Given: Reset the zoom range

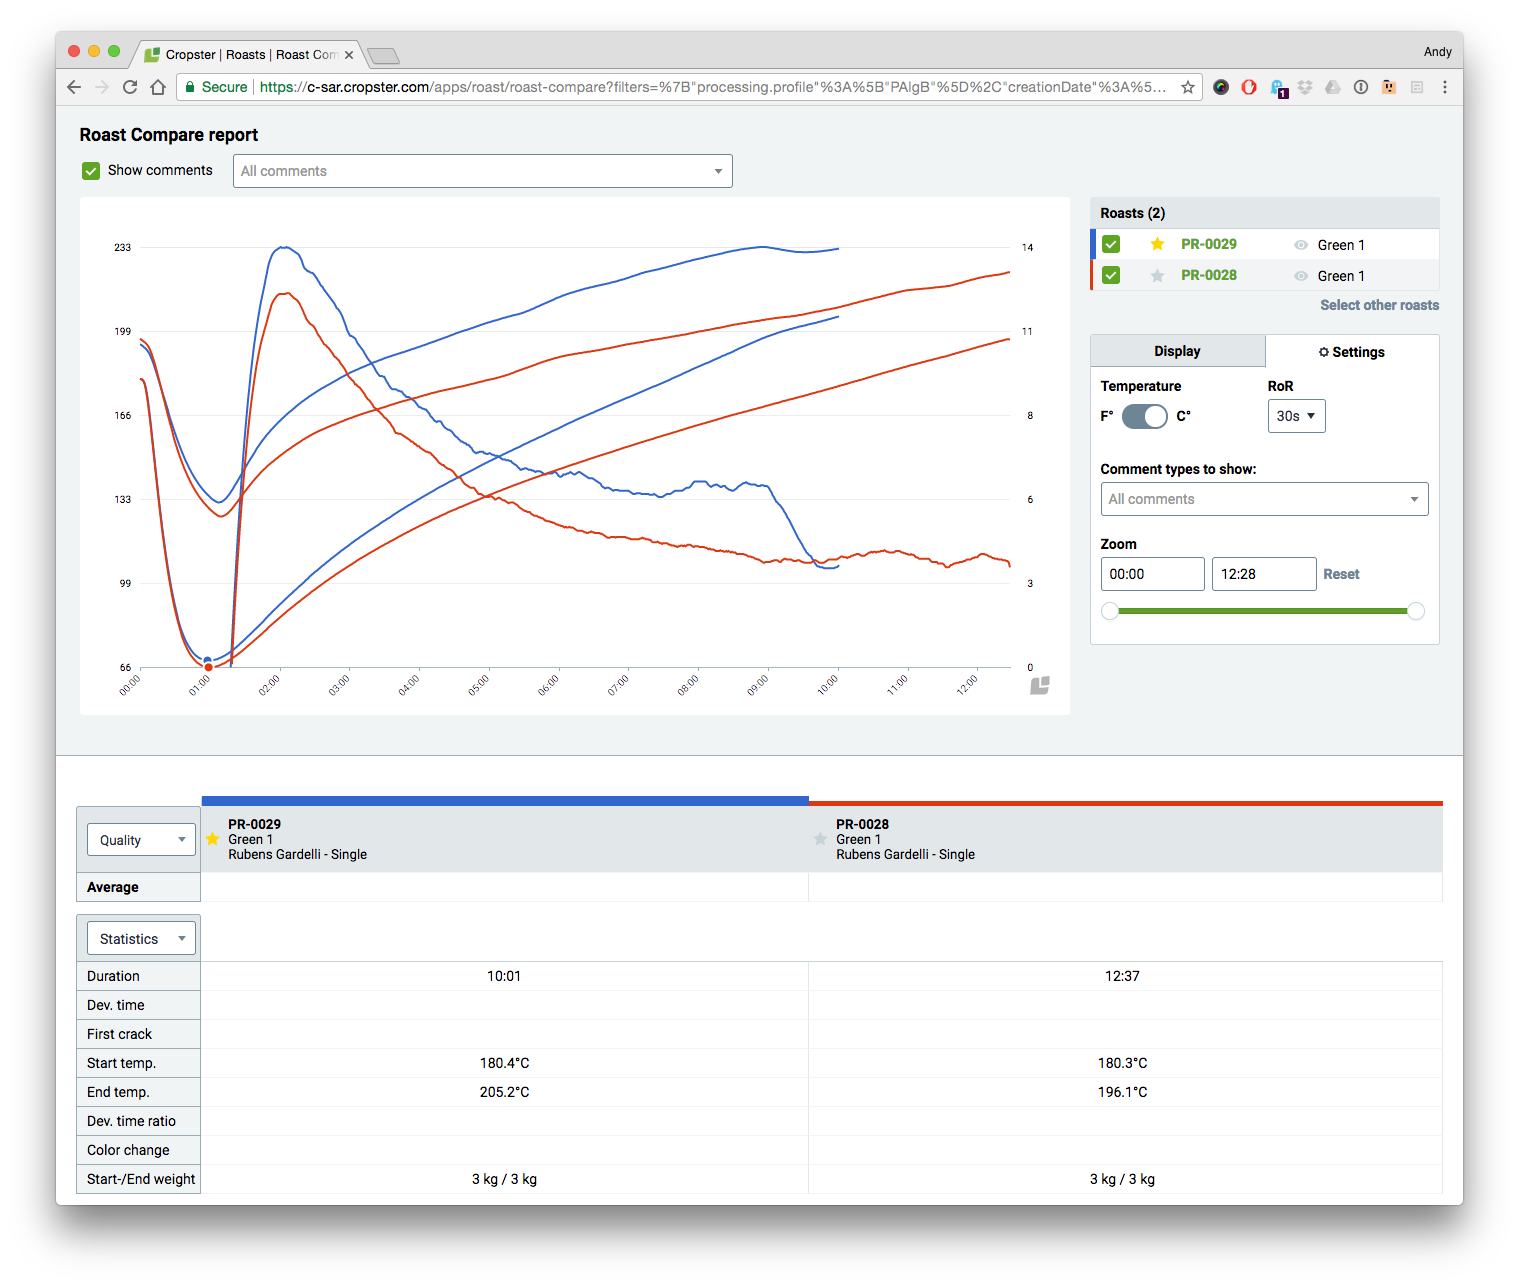Looking at the screenshot, I should 1341,574.
